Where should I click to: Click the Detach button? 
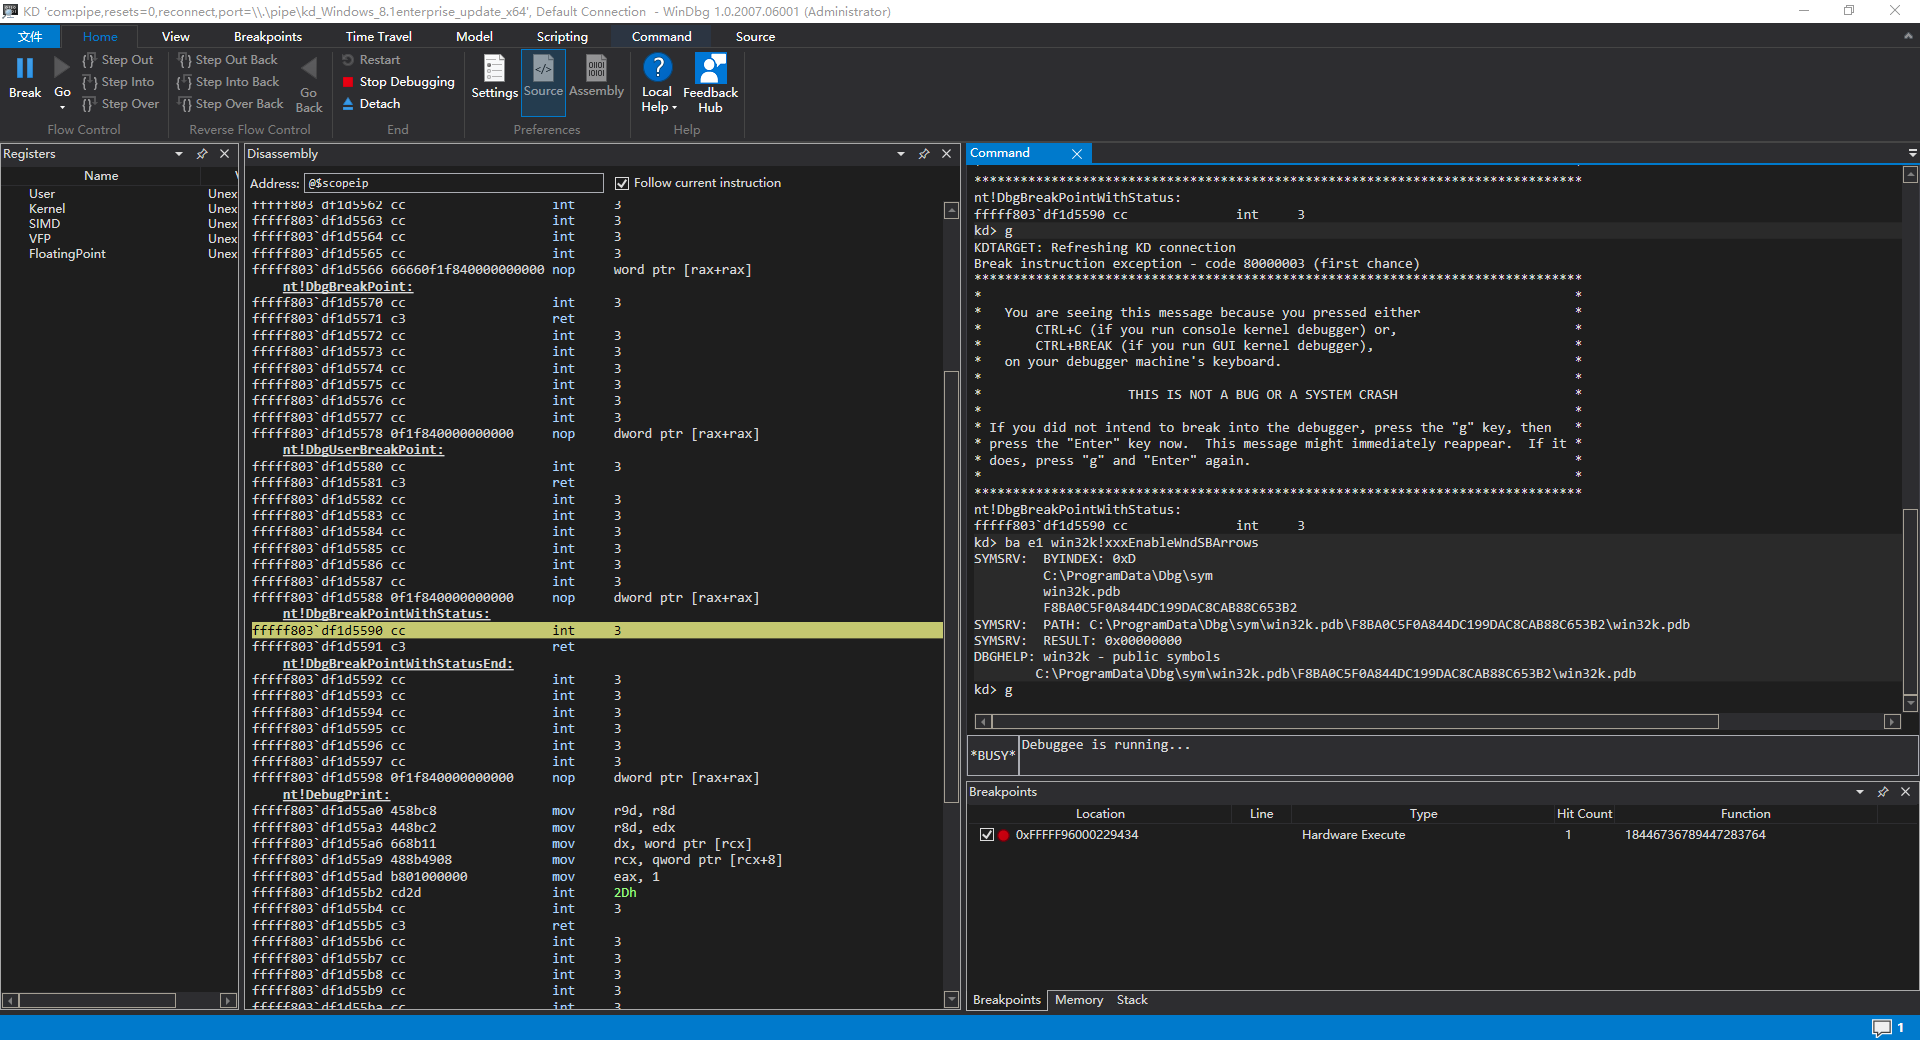coord(371,104)
